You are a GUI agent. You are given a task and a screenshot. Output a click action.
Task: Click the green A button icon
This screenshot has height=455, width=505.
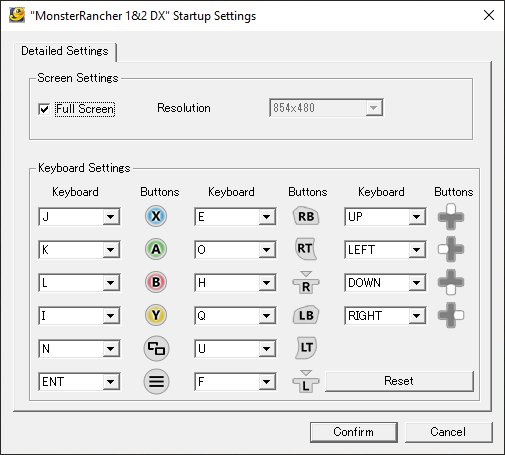coord(156,249)
